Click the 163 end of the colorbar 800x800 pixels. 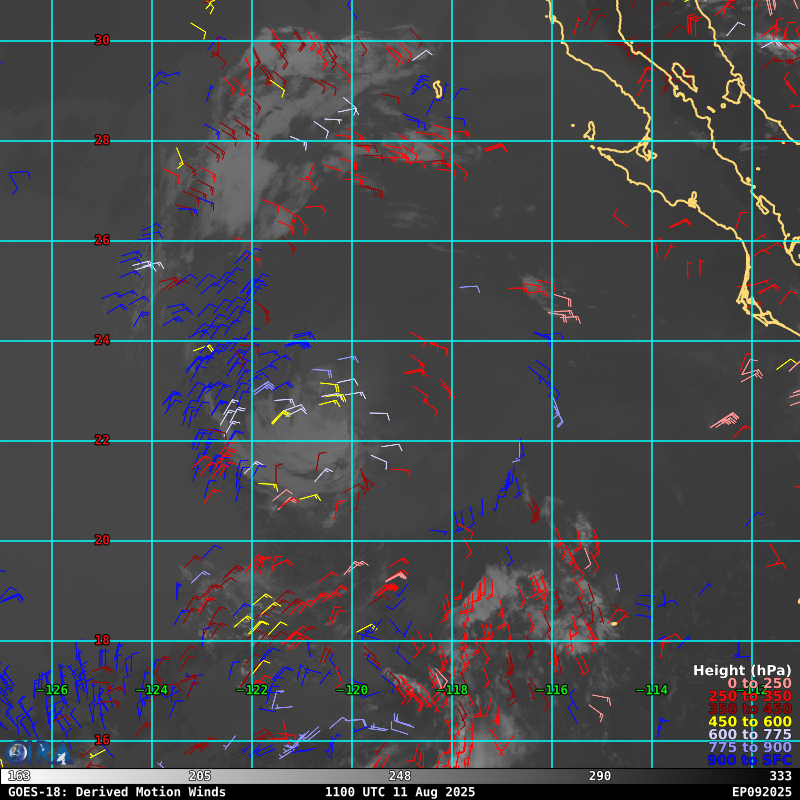(x=19, y=776)
